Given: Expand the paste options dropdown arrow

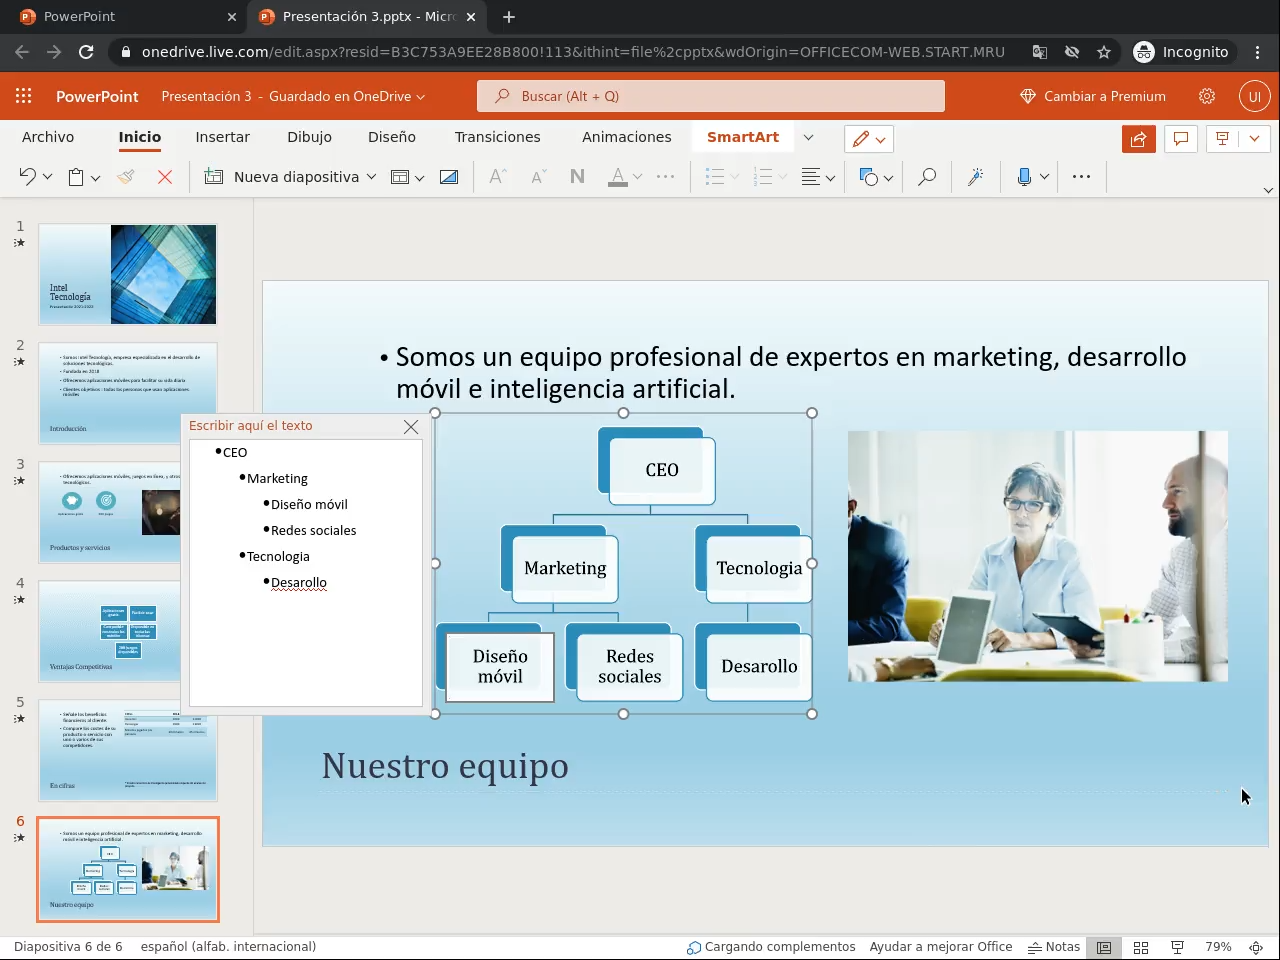Looking at the screenshot, I should pos(95,178).
